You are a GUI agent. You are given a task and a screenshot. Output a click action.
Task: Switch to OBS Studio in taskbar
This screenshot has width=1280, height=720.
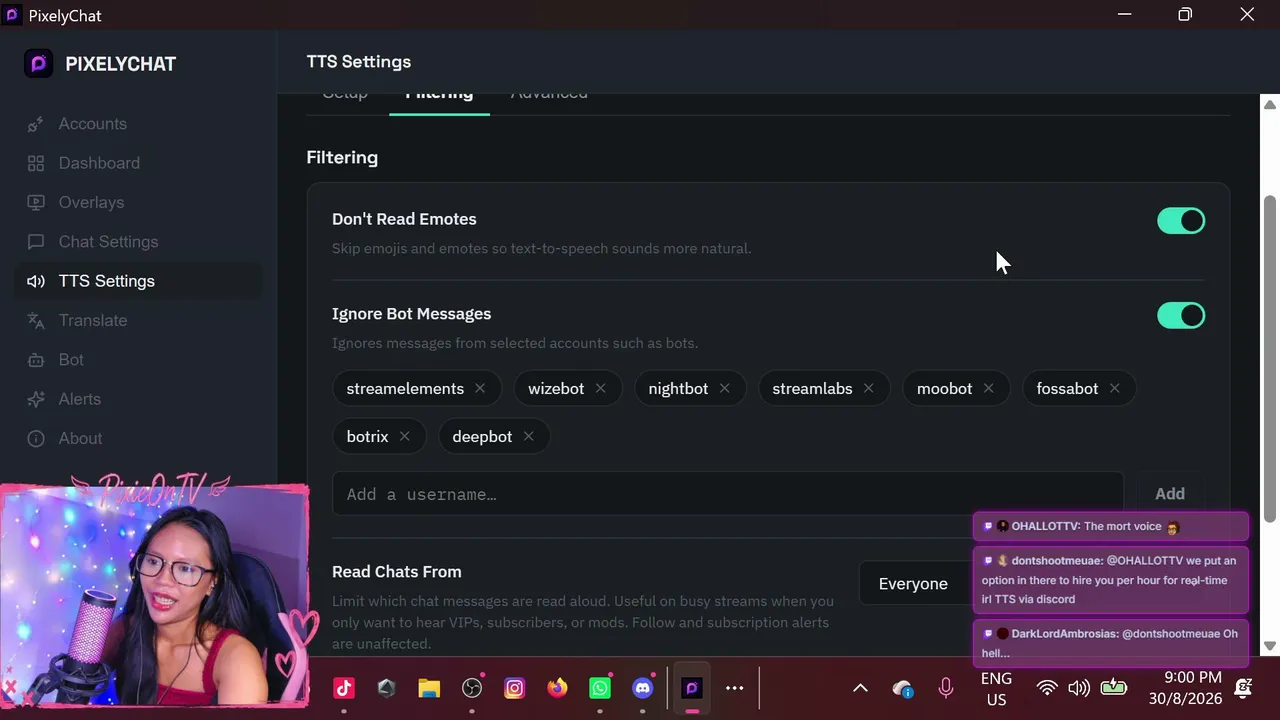[472, 688]
